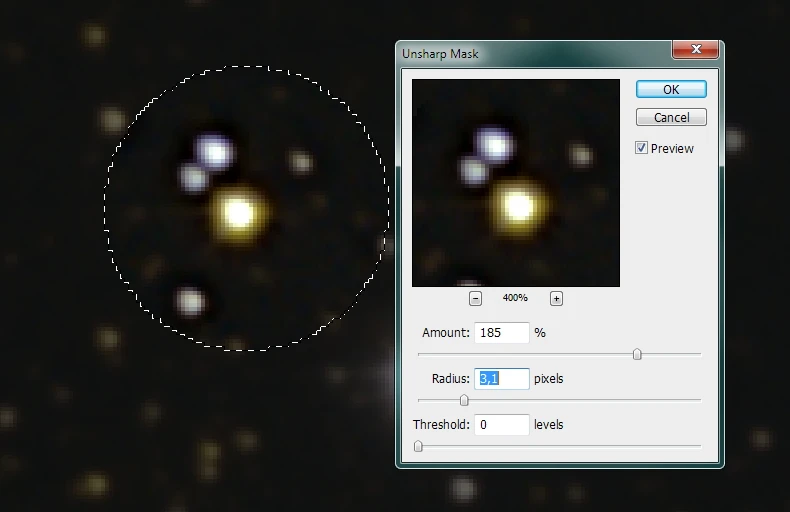Image resolution: width=790 pixels, height=512 pixels.
Task: Toggle the Preview checkbox
Action: (641, 148)
